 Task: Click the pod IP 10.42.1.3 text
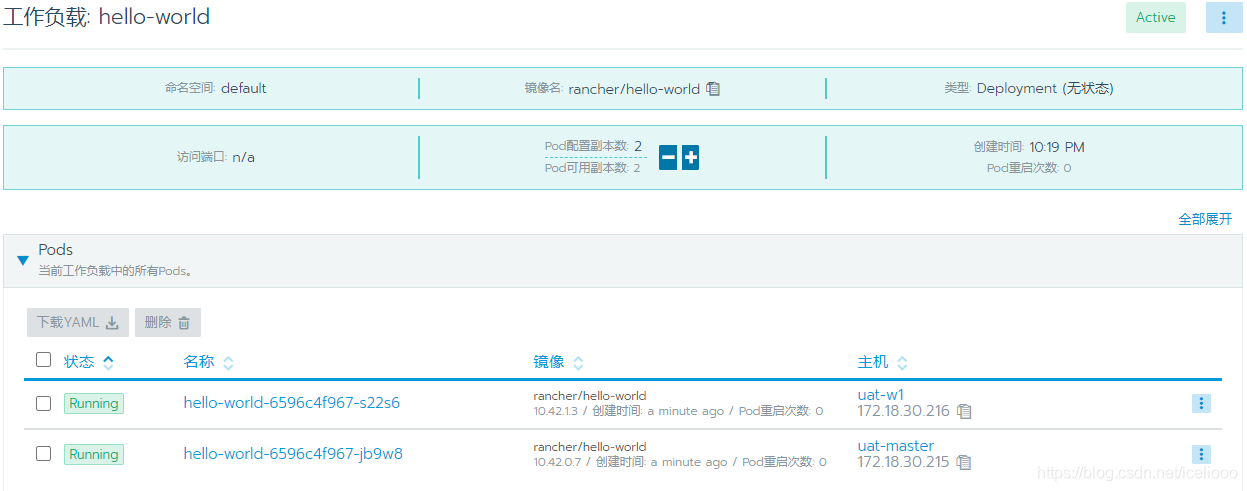tap(555, 411)
